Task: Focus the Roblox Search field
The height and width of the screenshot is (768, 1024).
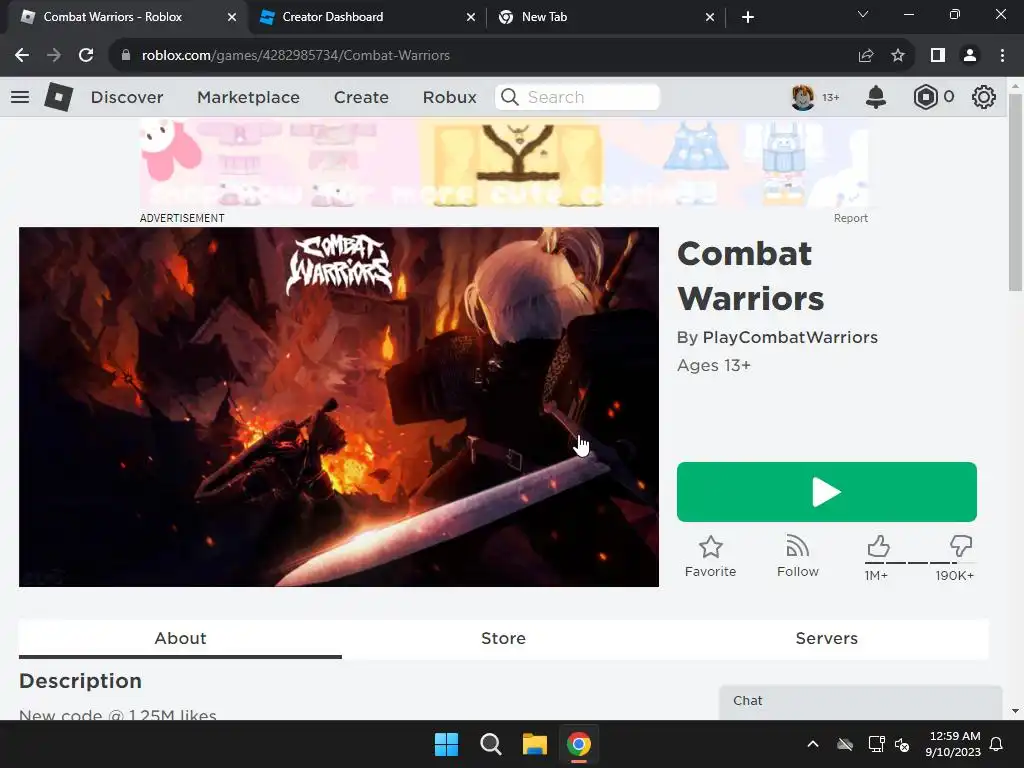Action: [577, 97]
